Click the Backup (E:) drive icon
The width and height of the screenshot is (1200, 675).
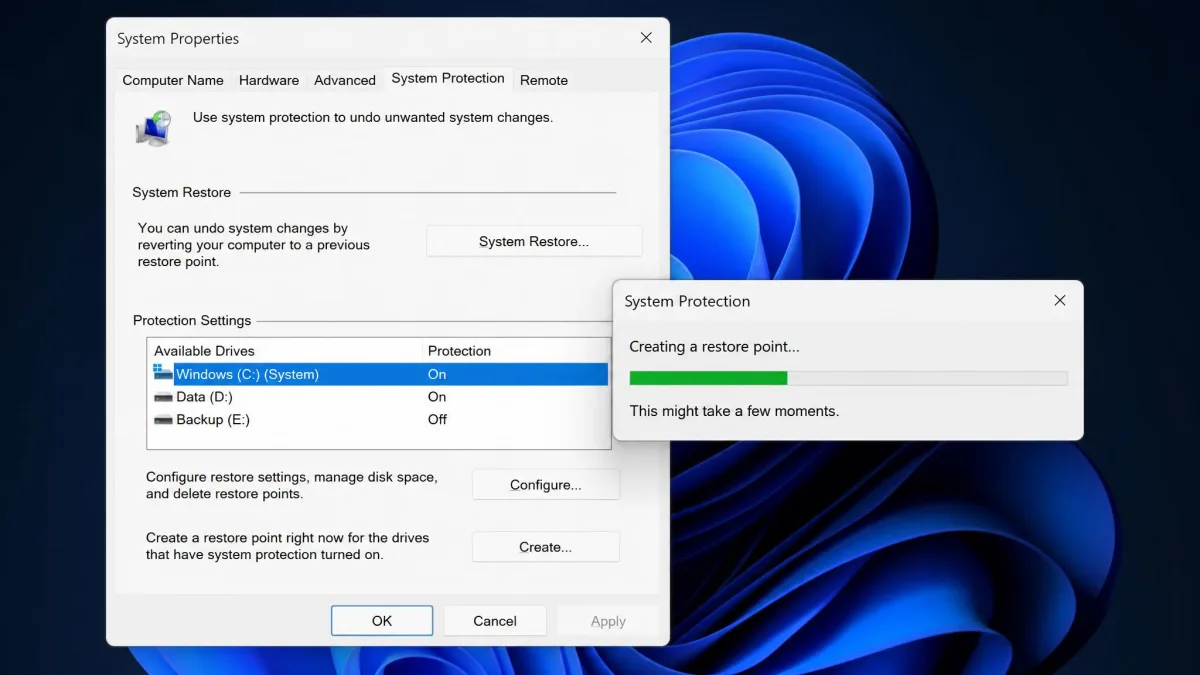pyautogui.click(x=163, y=420)
